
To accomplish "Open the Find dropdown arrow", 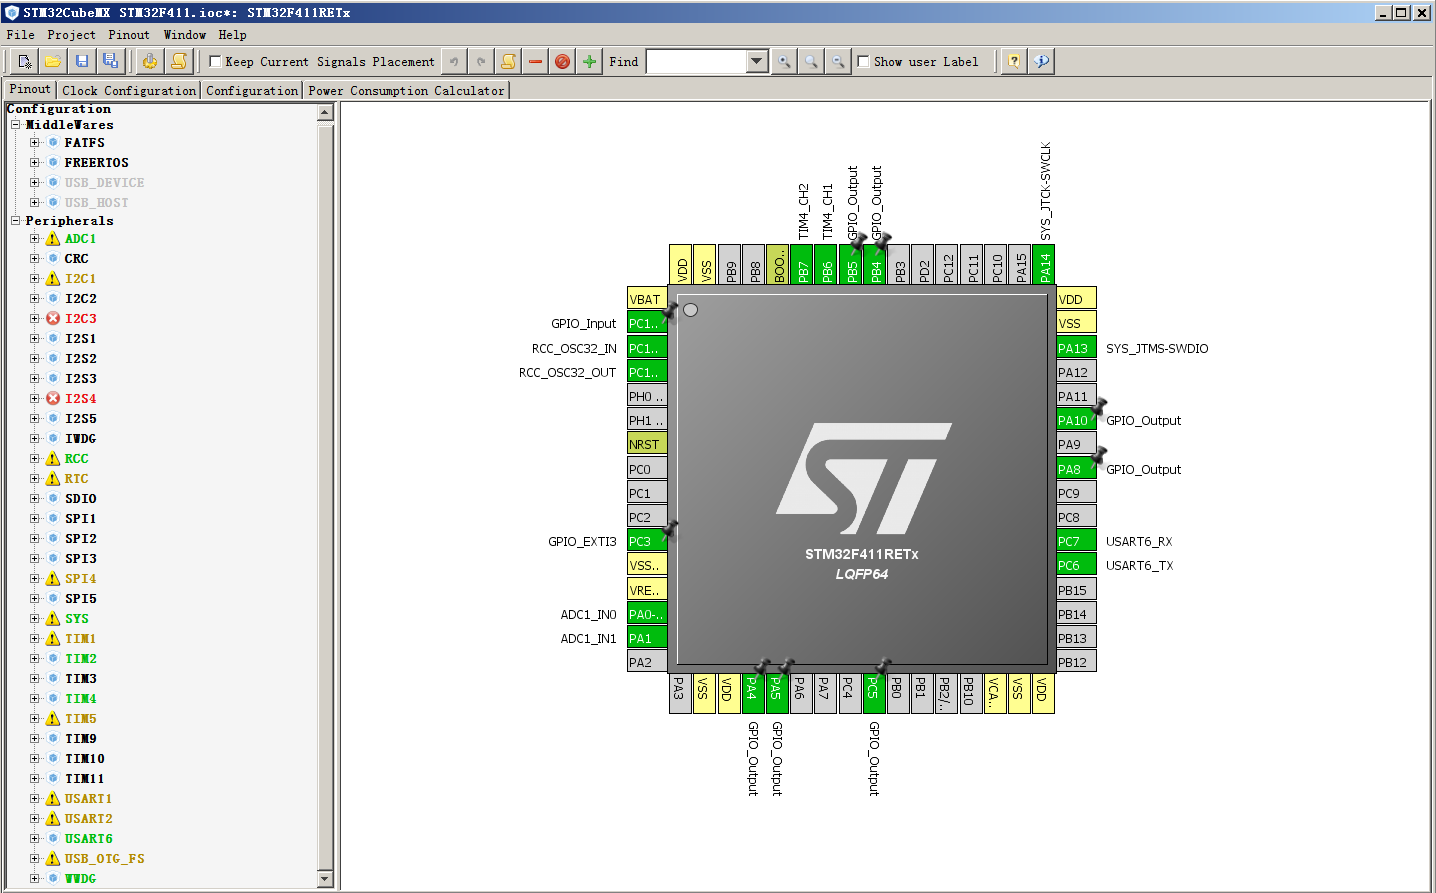I will coord(757,61).
